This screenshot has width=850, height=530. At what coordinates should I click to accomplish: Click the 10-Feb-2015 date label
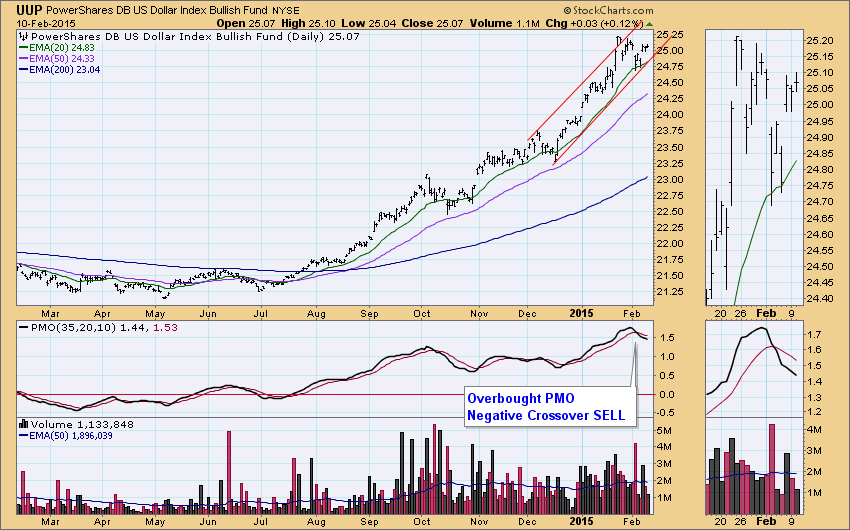click(46, 23)
